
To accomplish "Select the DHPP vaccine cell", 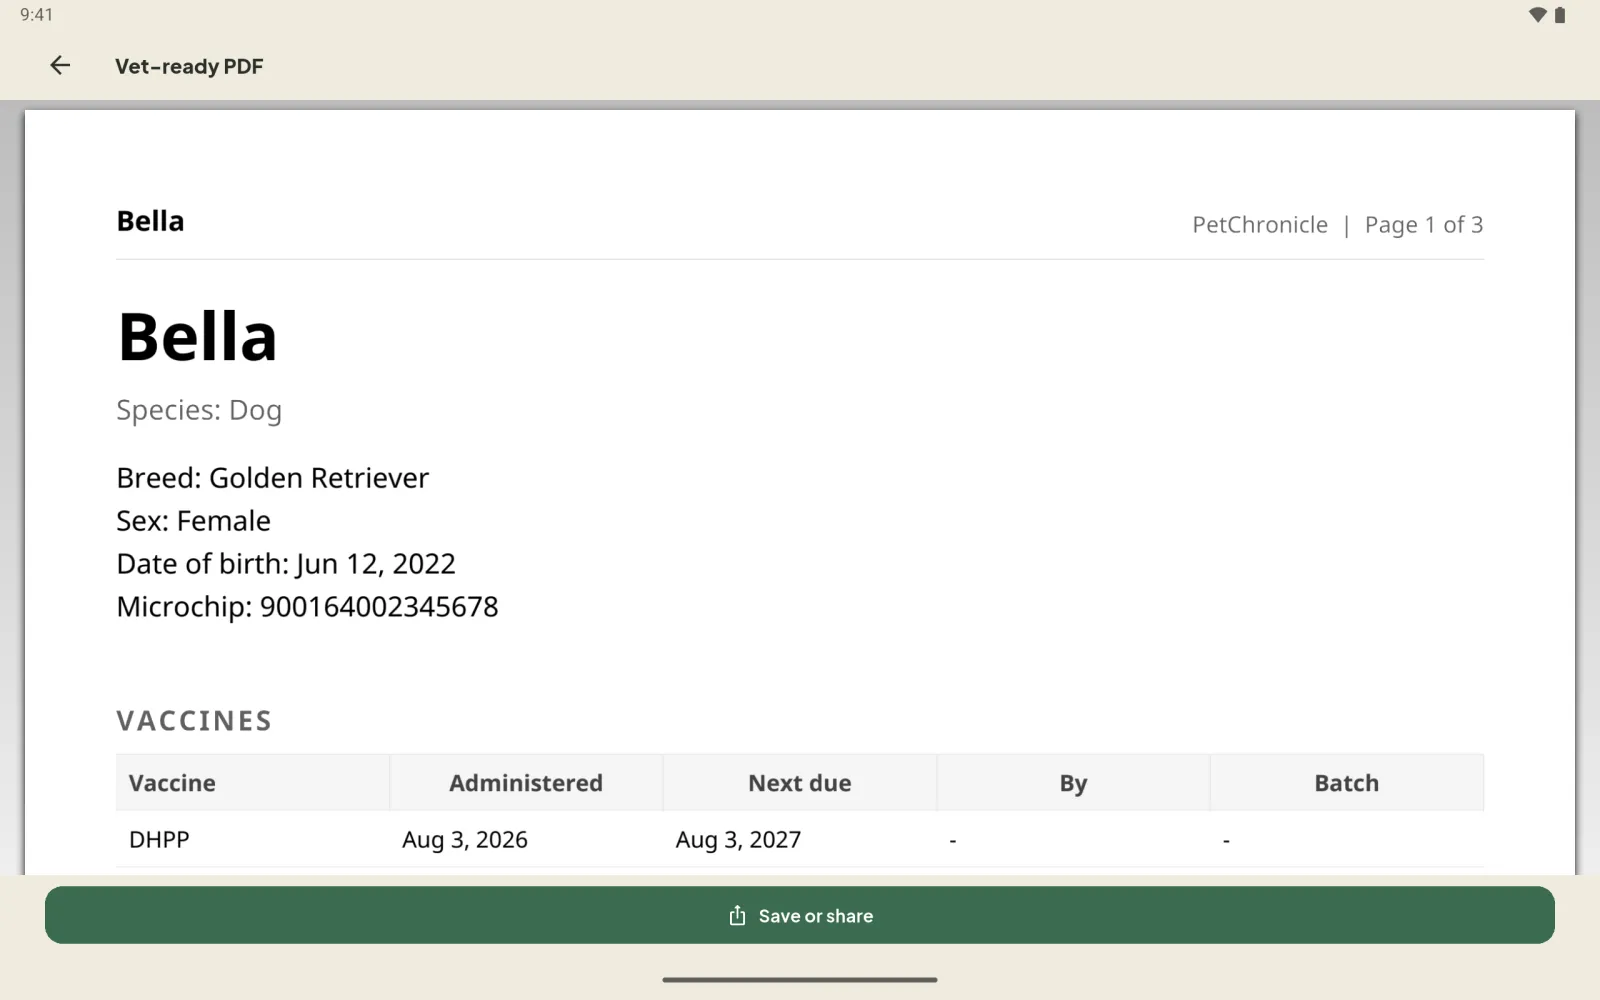I will (x=159, y=840).
